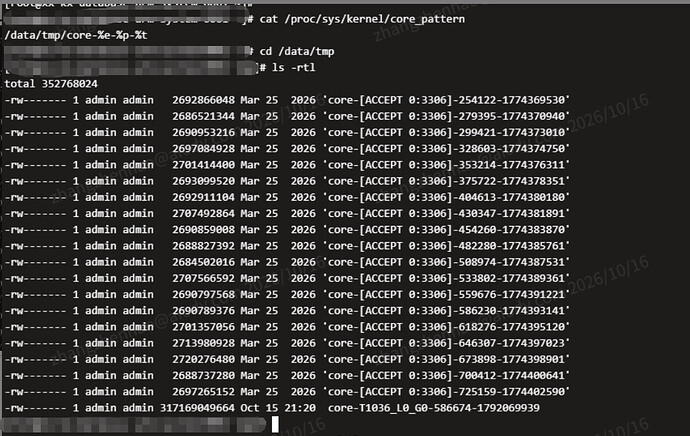The height and width of the screenshot is (436, 690).
Task: Click file name ending in 725159-1774402590
Action: pos(447,392)
